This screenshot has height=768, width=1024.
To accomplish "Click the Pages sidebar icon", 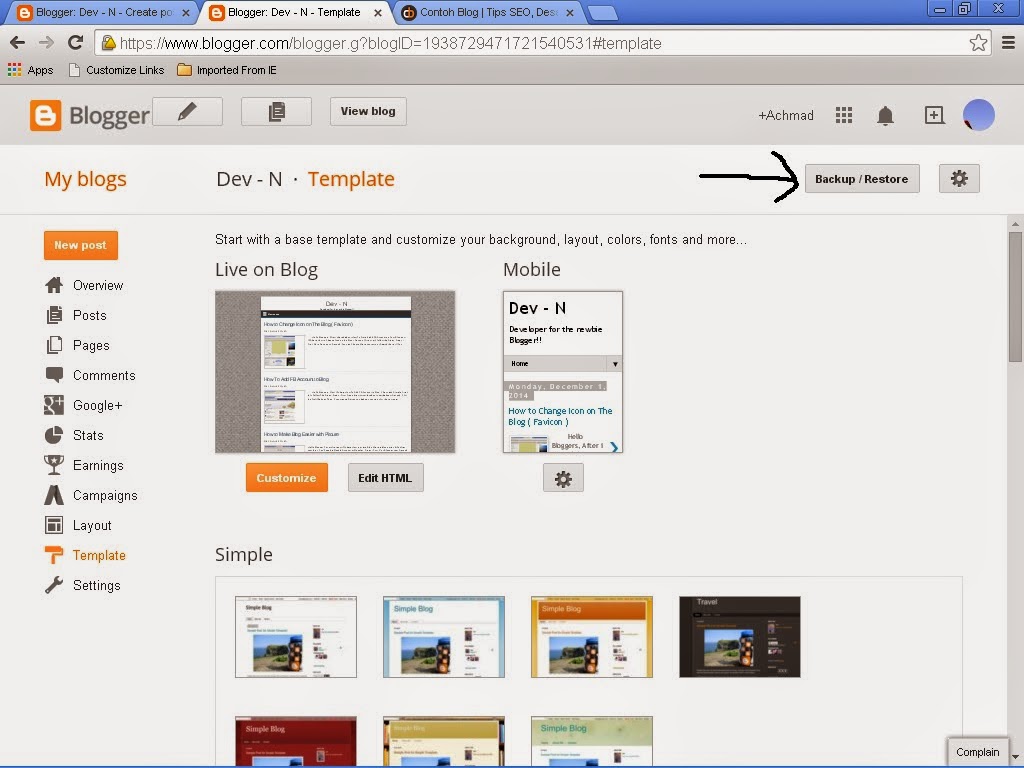I will coord(54,345).
